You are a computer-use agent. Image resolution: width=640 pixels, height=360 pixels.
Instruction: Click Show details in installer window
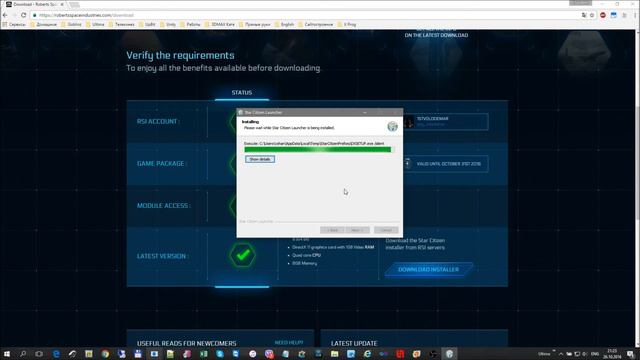coord(260,159)
